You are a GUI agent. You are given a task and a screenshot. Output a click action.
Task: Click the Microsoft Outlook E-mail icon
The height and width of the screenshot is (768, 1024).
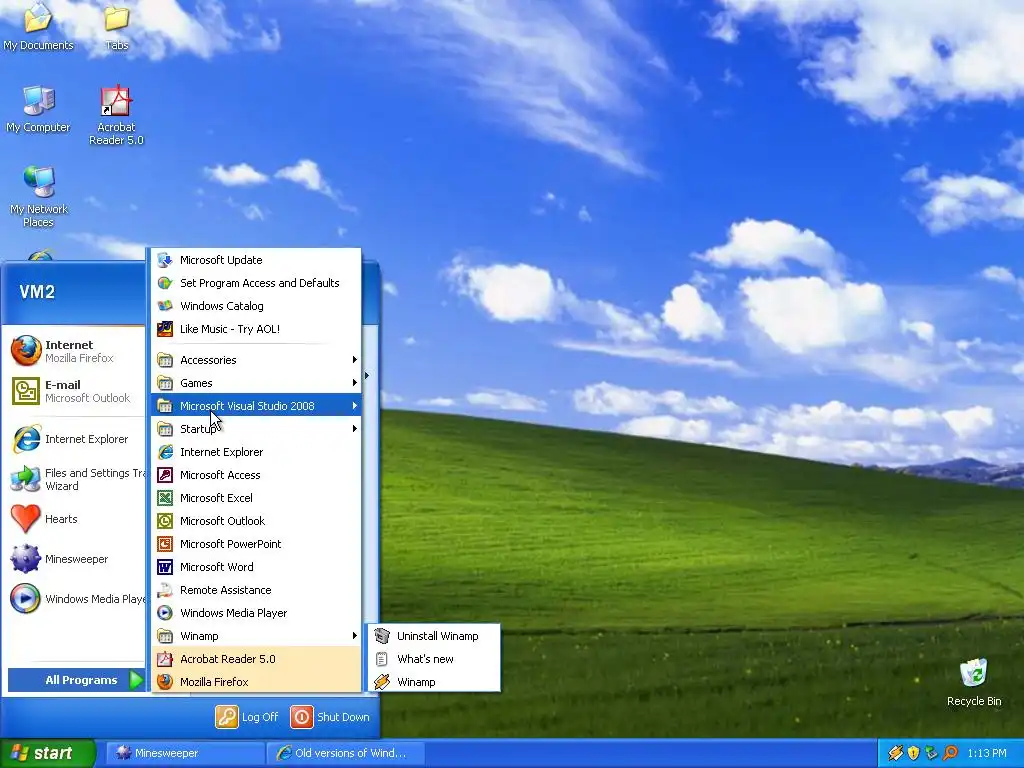(26, 391)
